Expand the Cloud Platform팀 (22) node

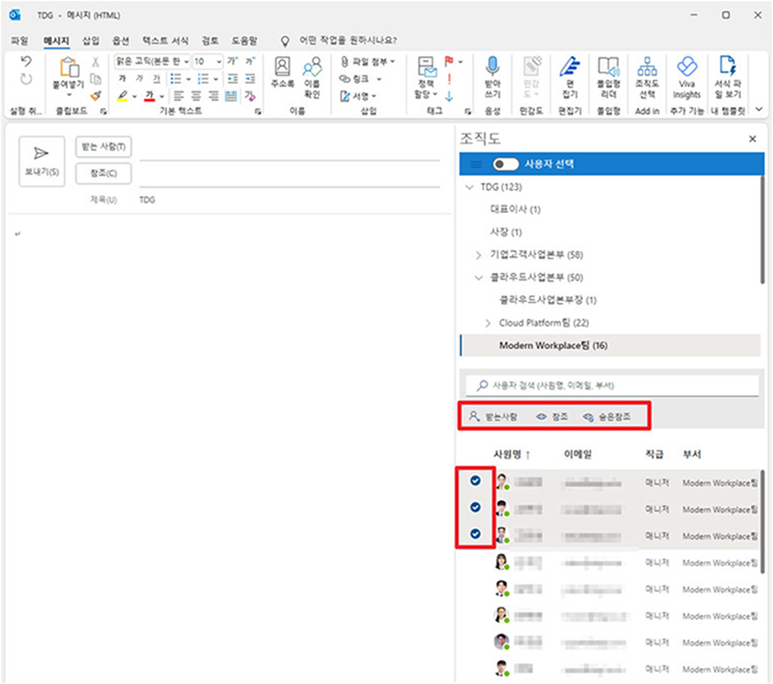488,323
